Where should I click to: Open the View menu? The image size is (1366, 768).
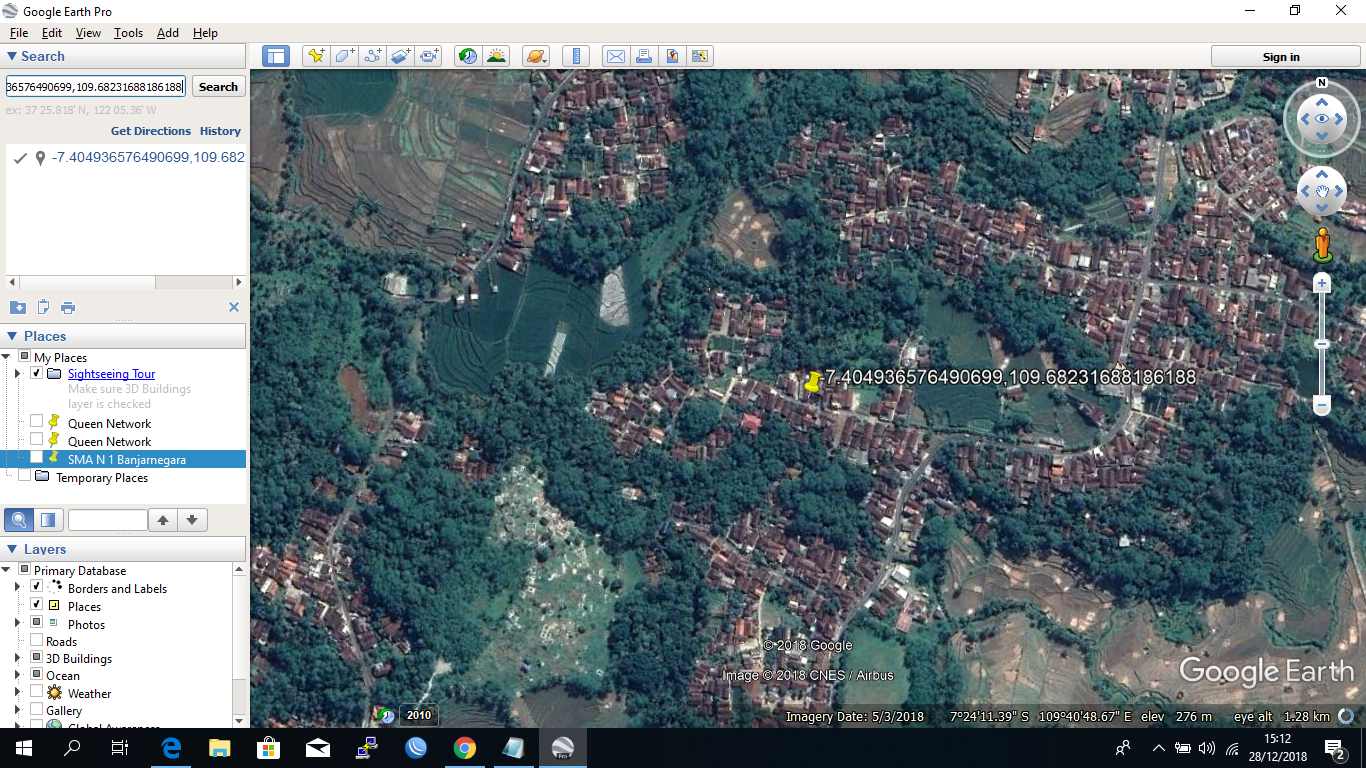[88, 33]
